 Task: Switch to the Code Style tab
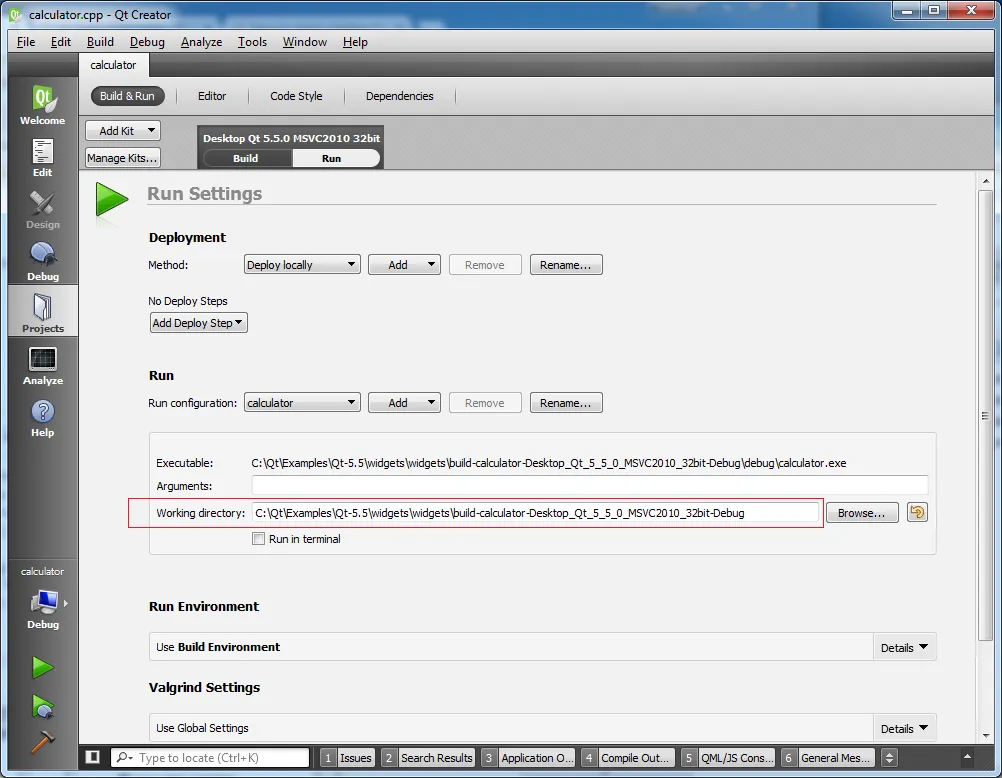296,96
